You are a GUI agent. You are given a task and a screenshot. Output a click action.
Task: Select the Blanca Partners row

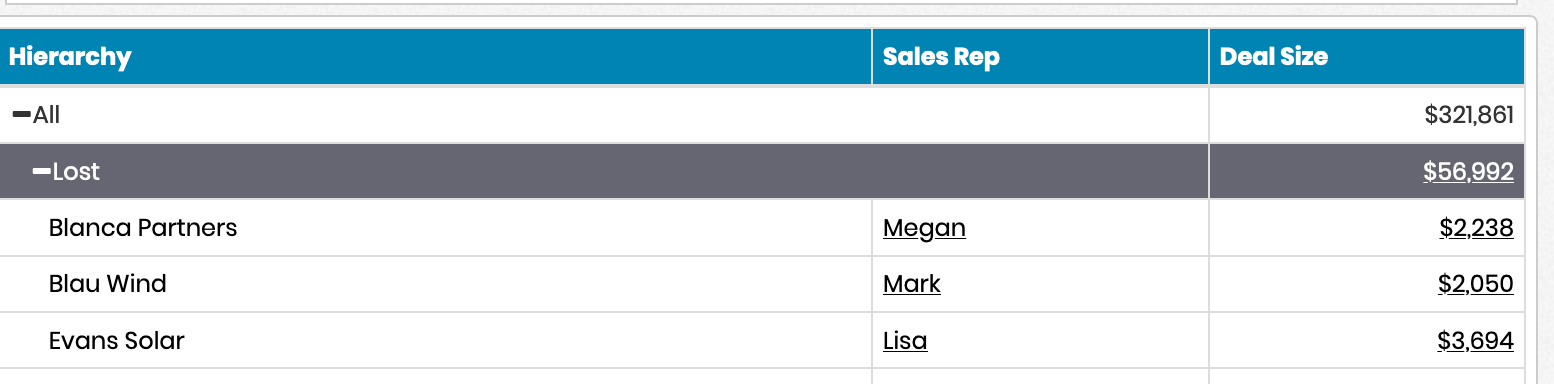[762, 228]
